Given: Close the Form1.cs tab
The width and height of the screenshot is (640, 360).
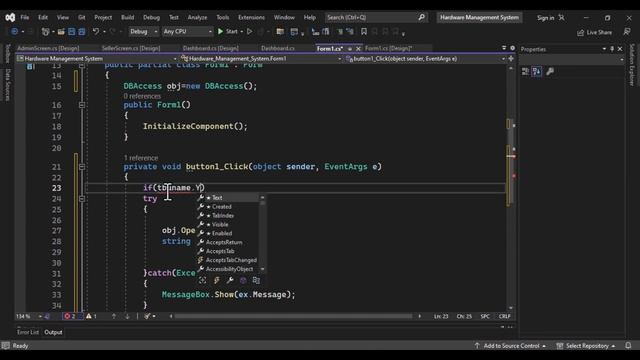Looking at the screenshot, I should (358, 49).
